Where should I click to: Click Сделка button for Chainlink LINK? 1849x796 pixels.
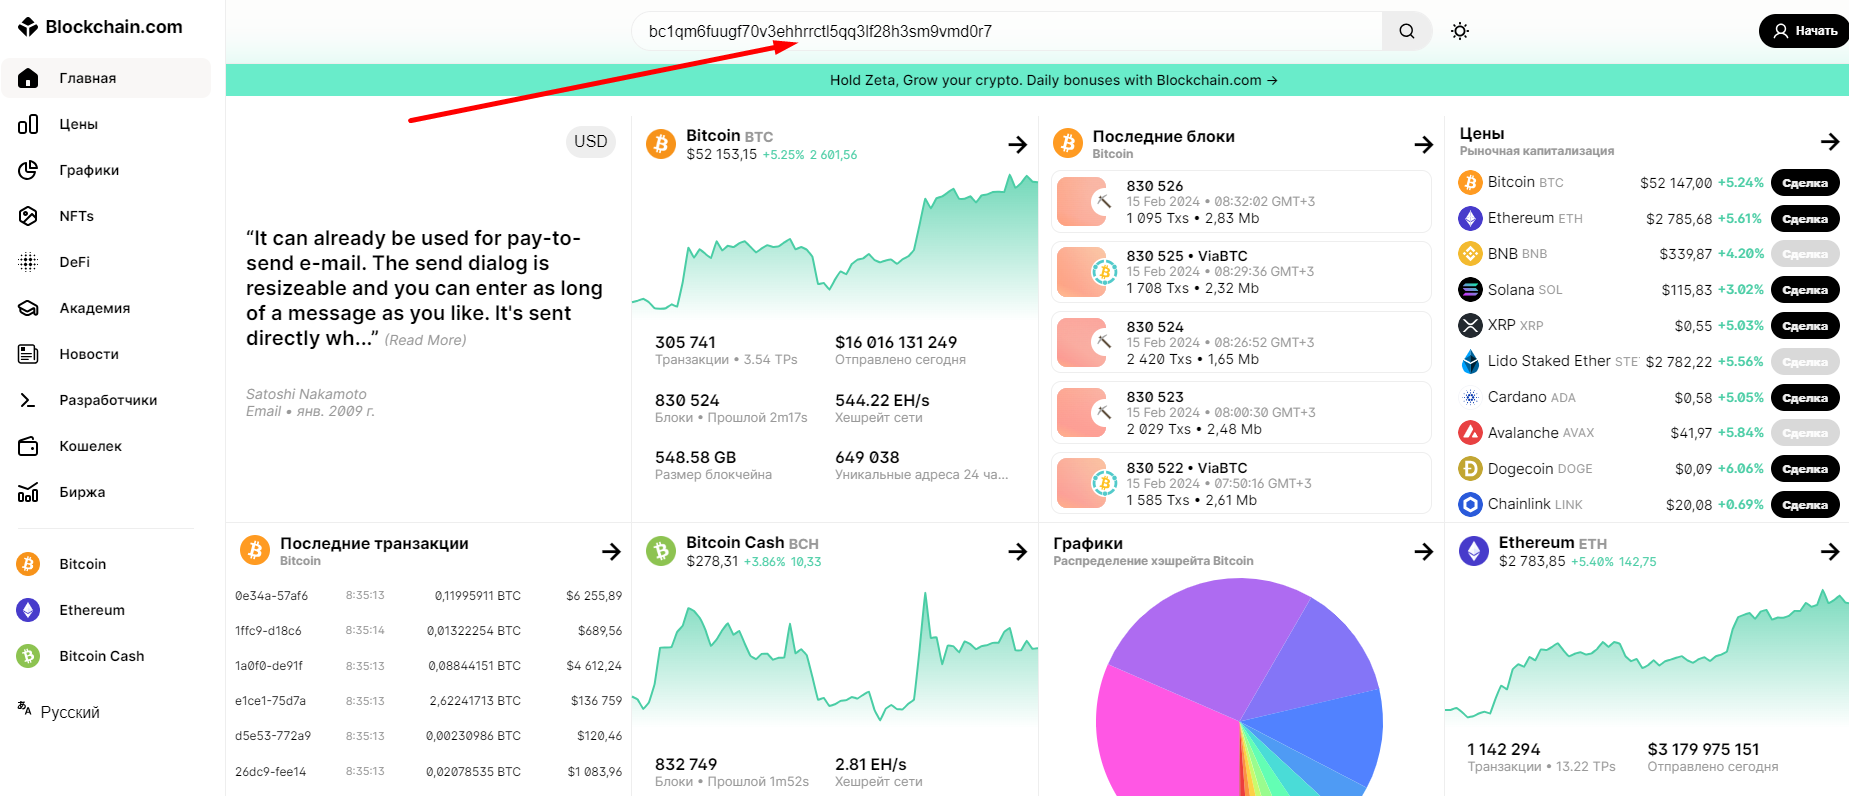(x=1805, y=505)
